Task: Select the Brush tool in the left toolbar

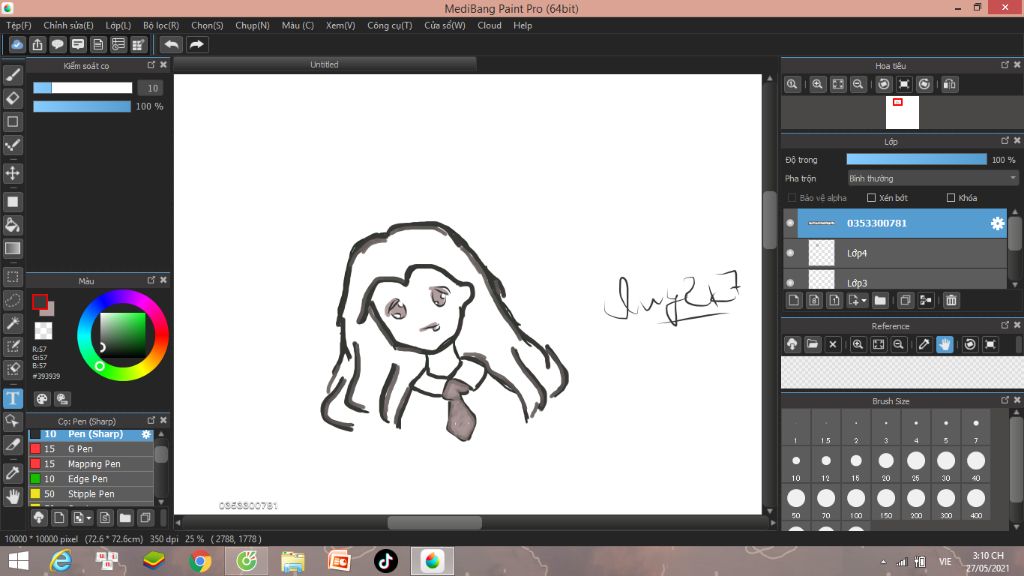Action: click(x=12, y=75)
